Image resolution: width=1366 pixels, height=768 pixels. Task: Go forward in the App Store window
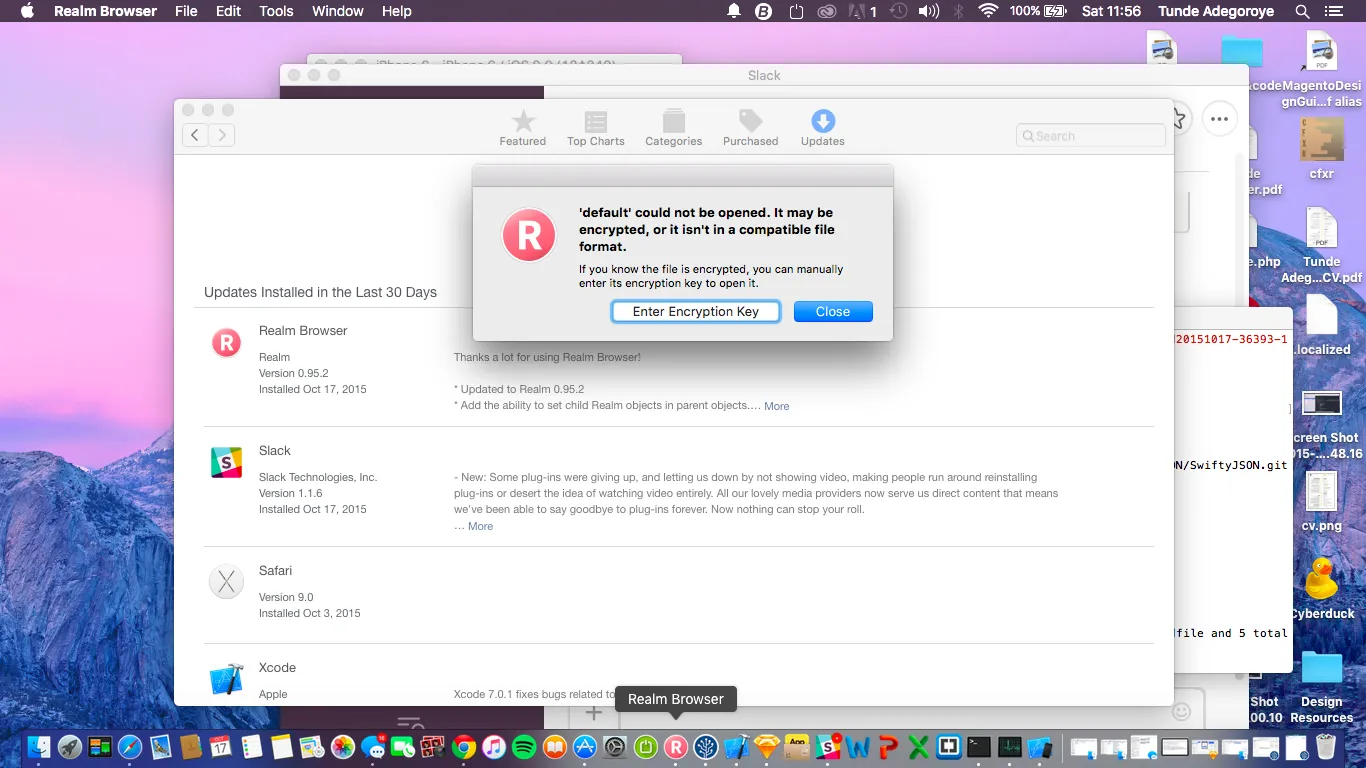click(222, 135)
